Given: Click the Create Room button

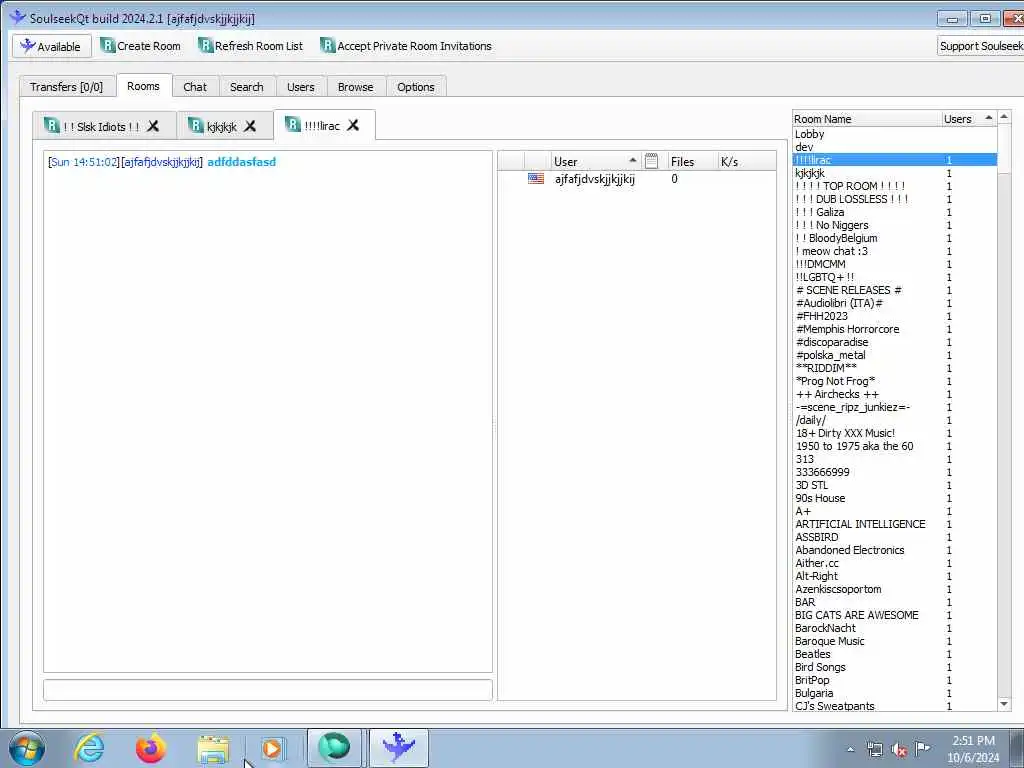Looking at the screenshot, I should click(140, 46).
